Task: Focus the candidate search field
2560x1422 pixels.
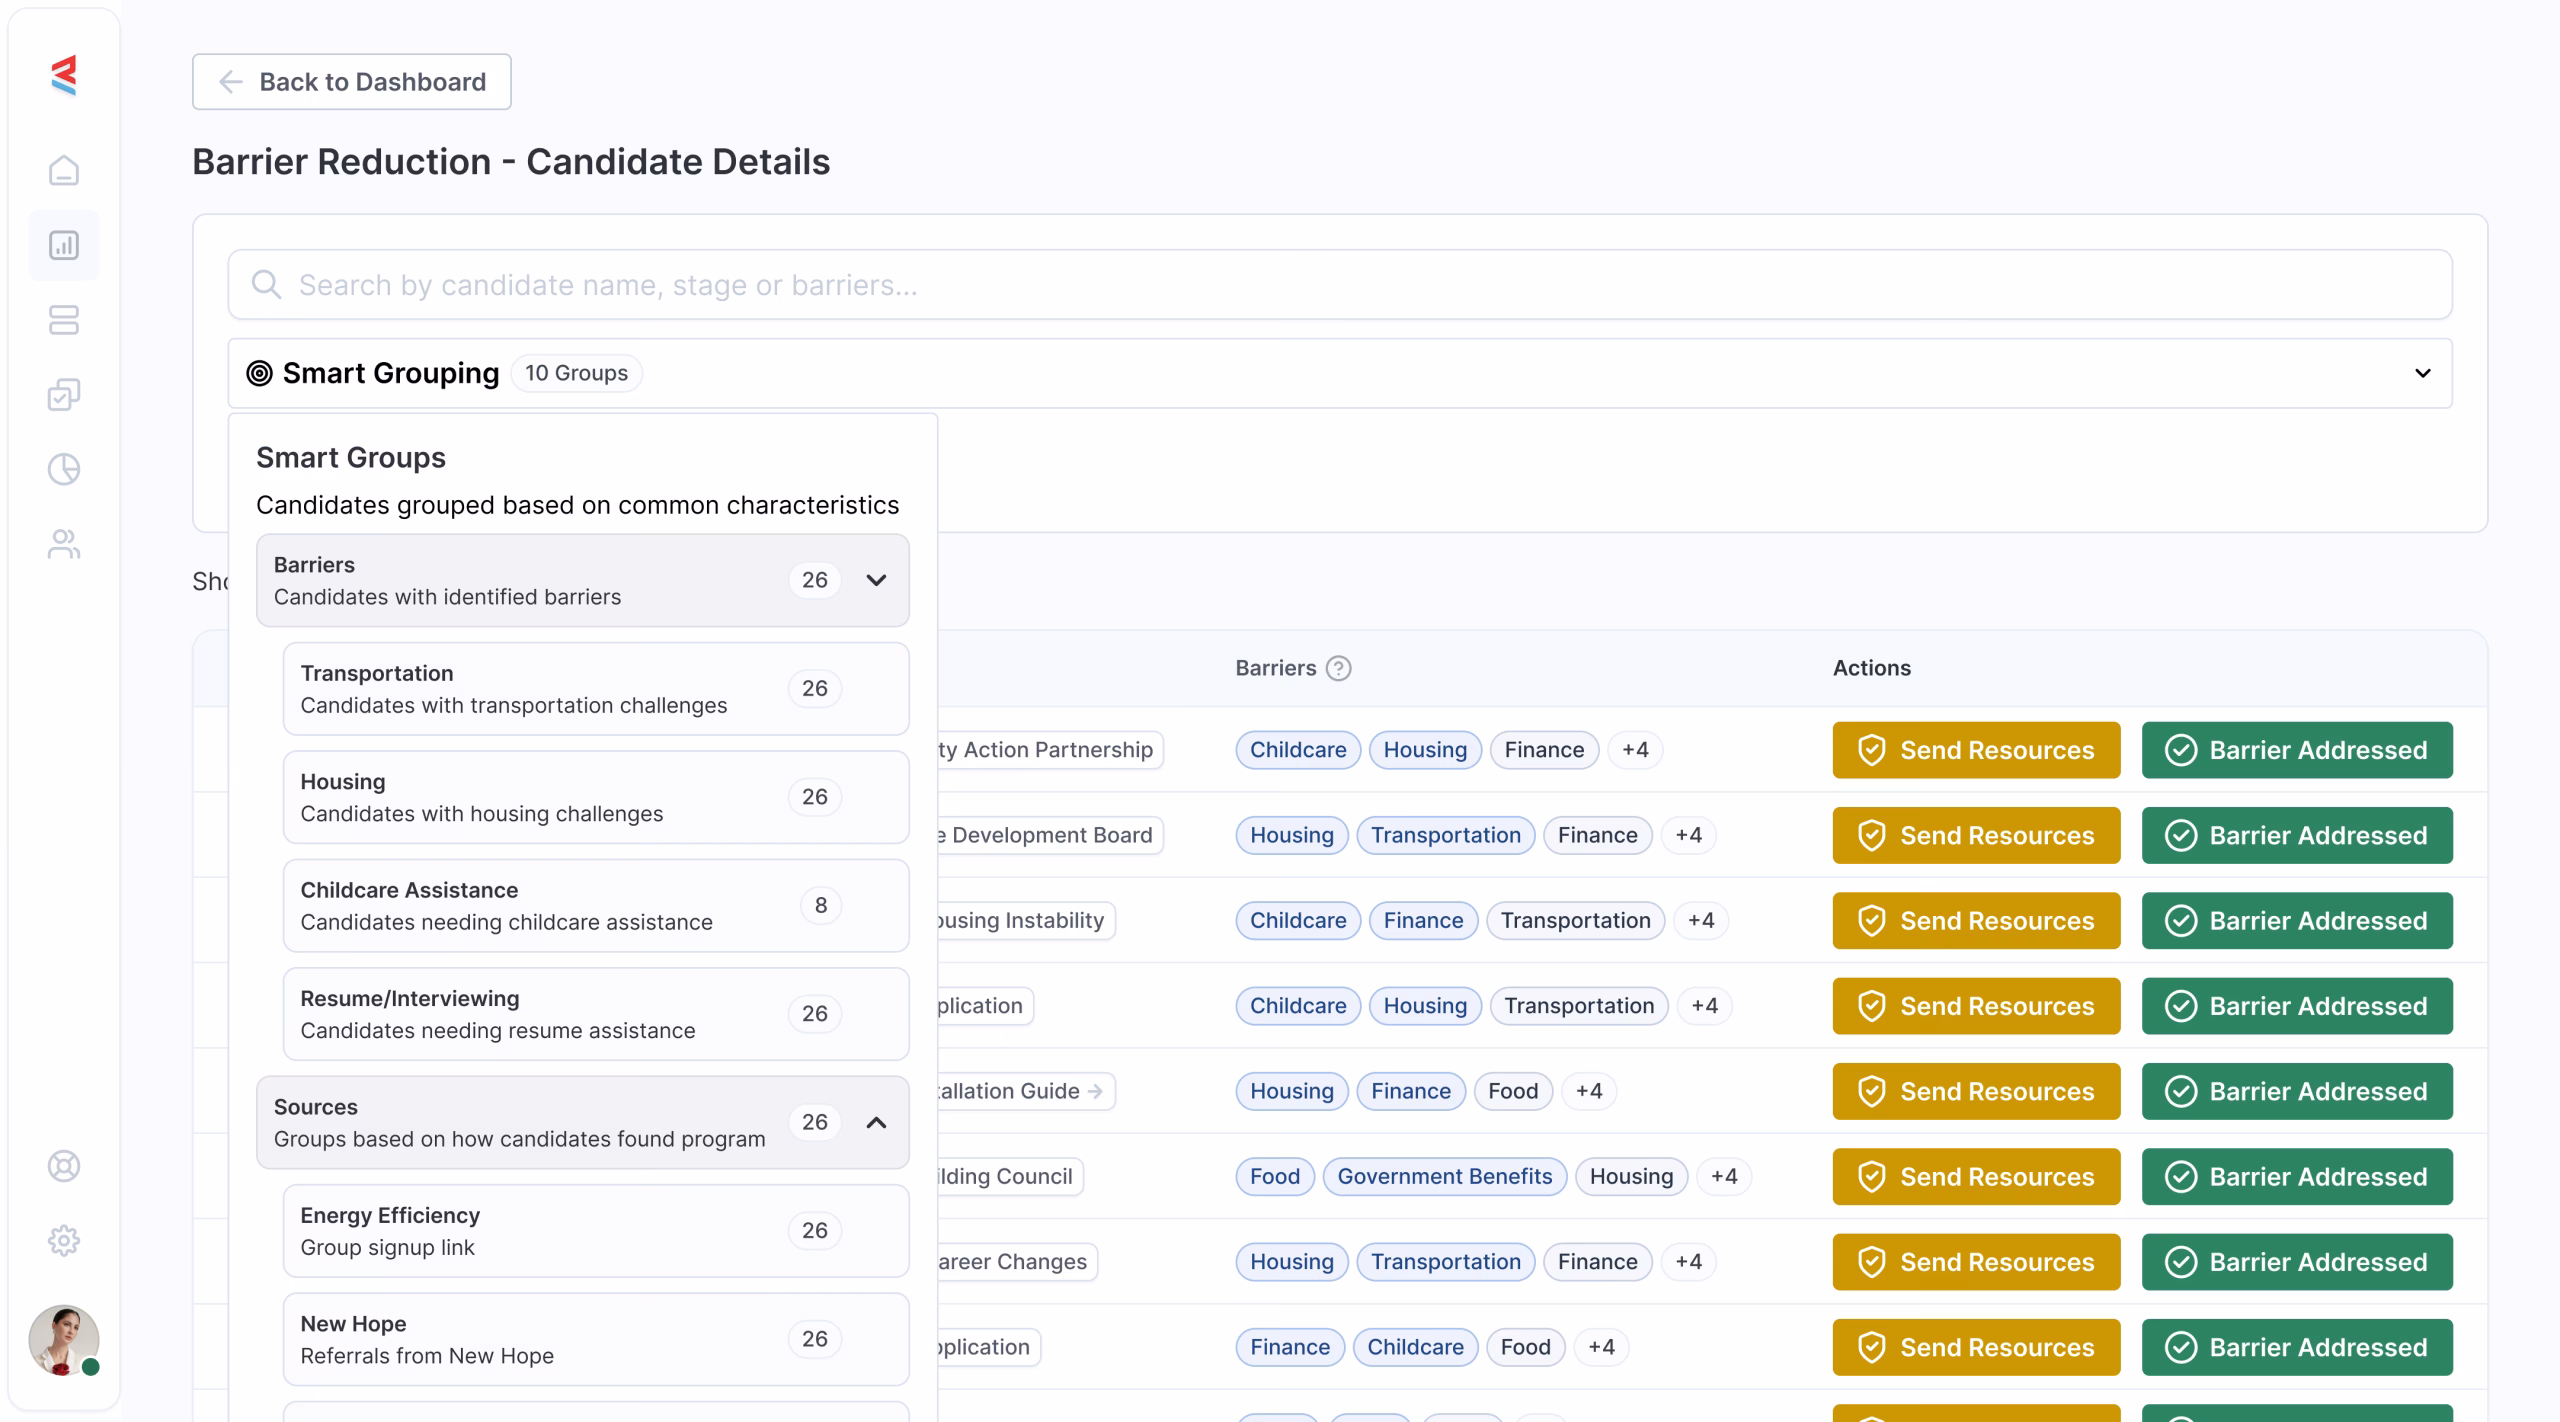Action: 1340,285
